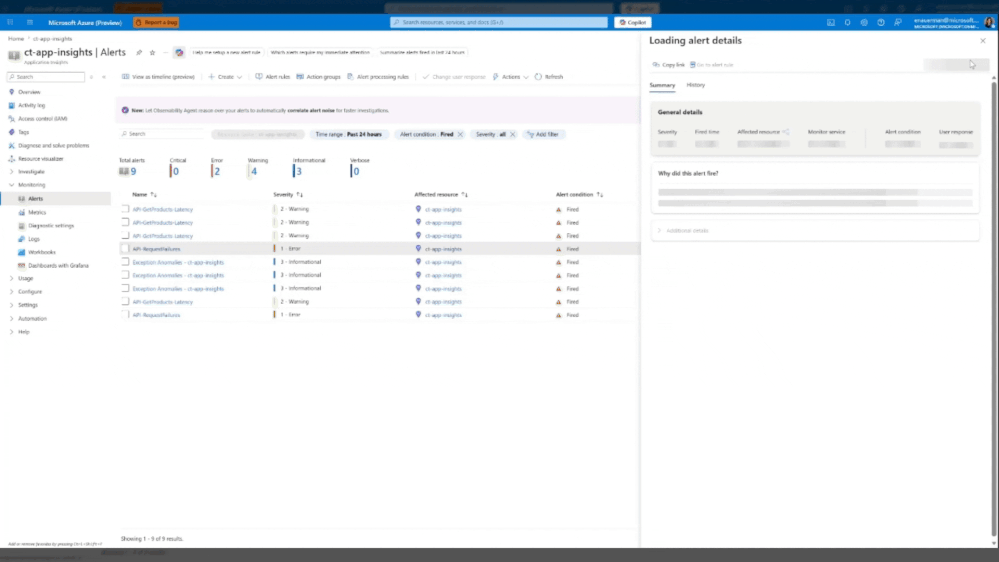999x562 pixels.
Task: Focus the global search resources box
Action: [x=499, y=22]
